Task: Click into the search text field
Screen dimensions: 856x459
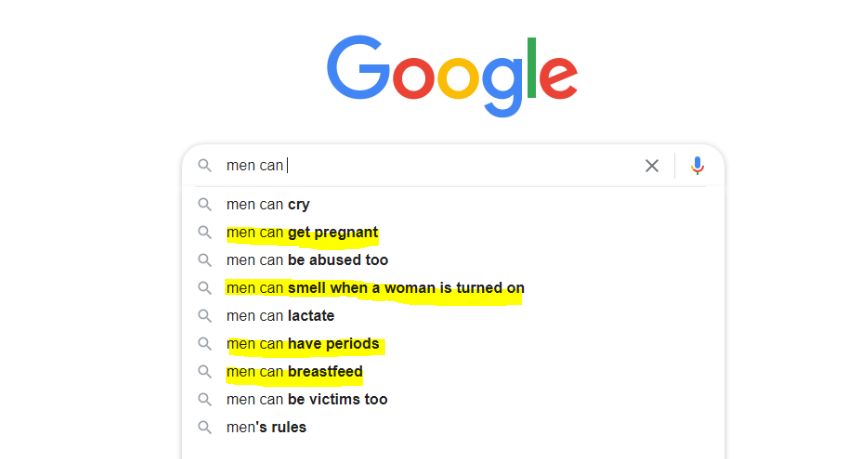Action: 431,165
